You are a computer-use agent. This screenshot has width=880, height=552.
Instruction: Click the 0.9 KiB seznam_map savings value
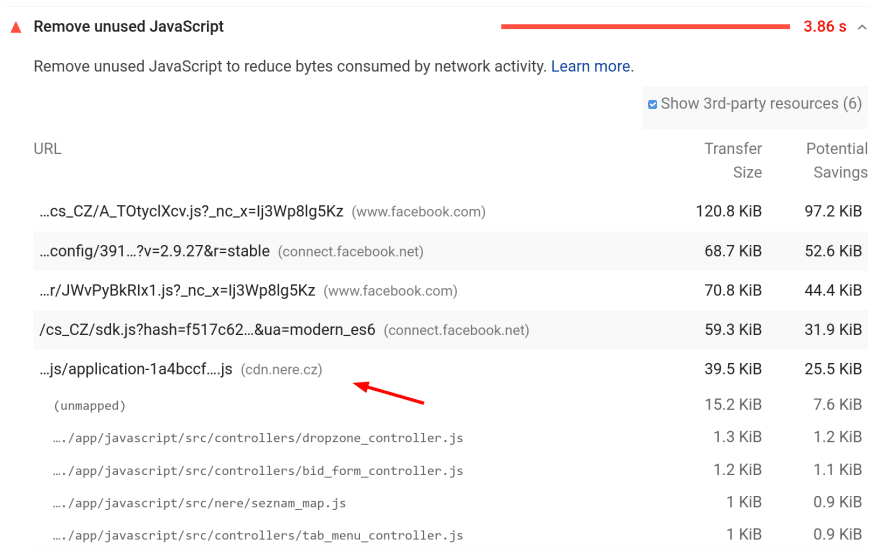(837, 502)
